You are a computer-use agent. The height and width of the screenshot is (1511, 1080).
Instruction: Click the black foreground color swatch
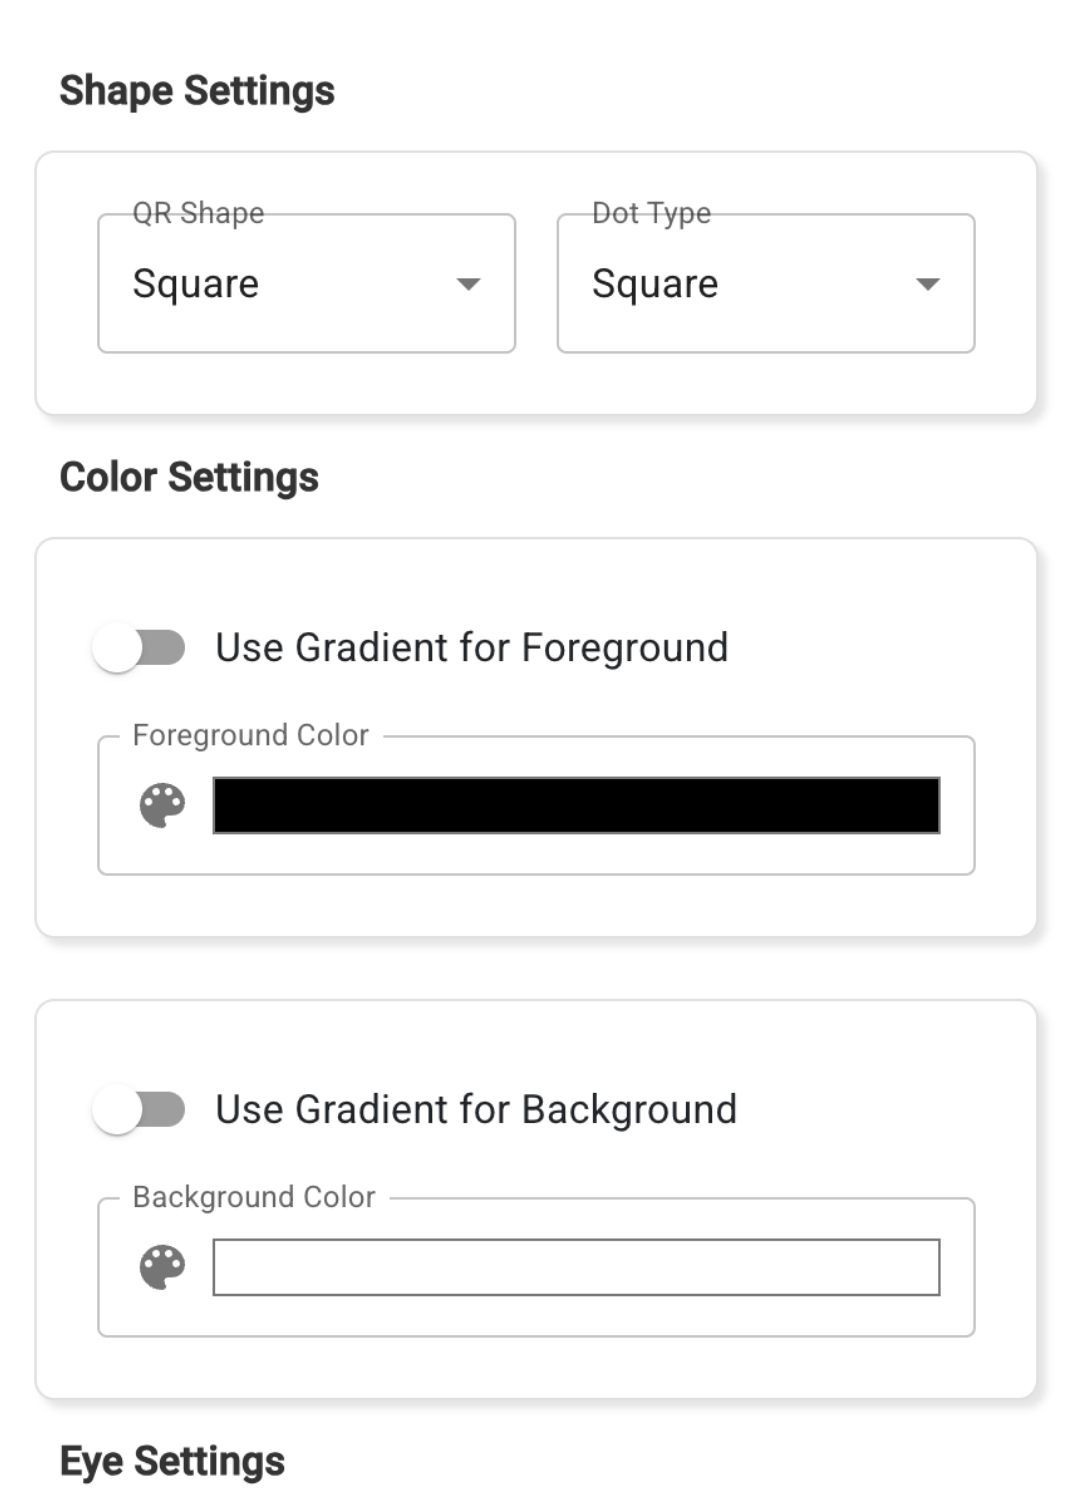576,805
